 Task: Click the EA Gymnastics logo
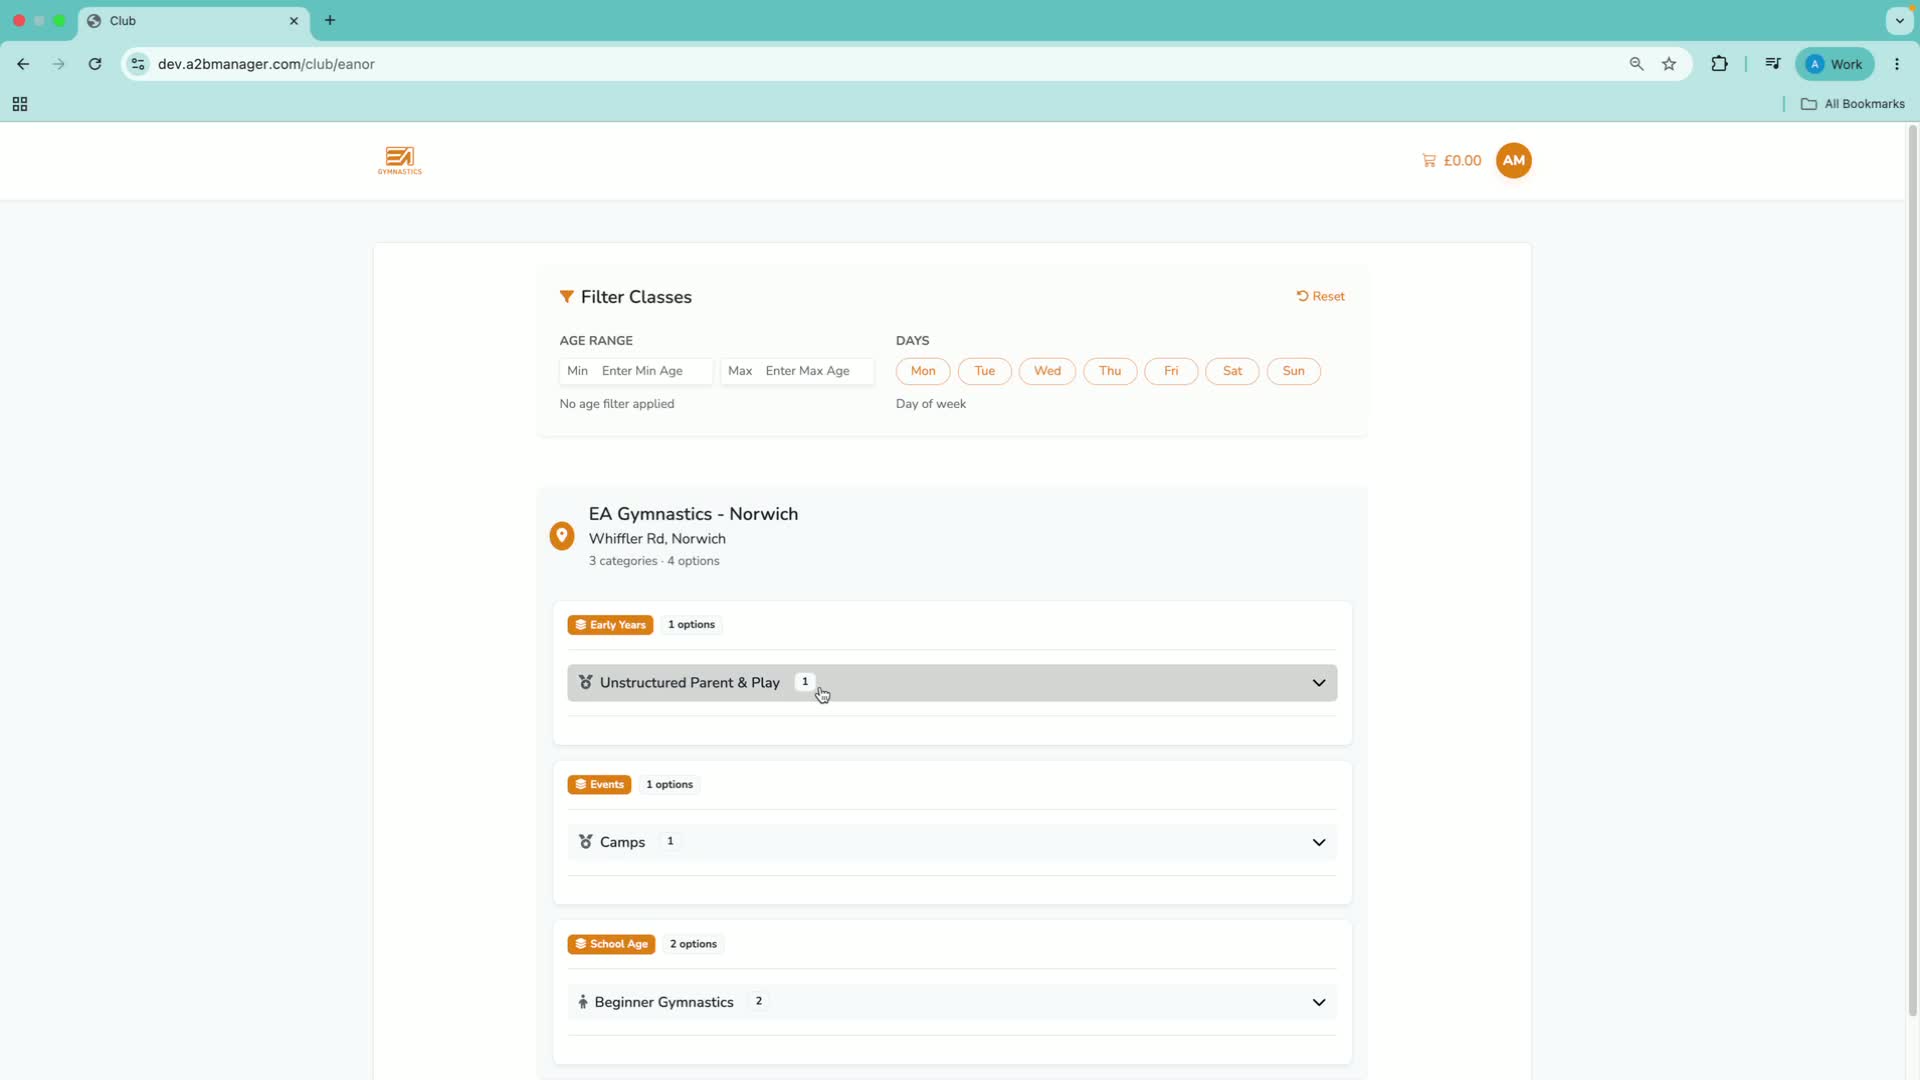coord(400,161)
